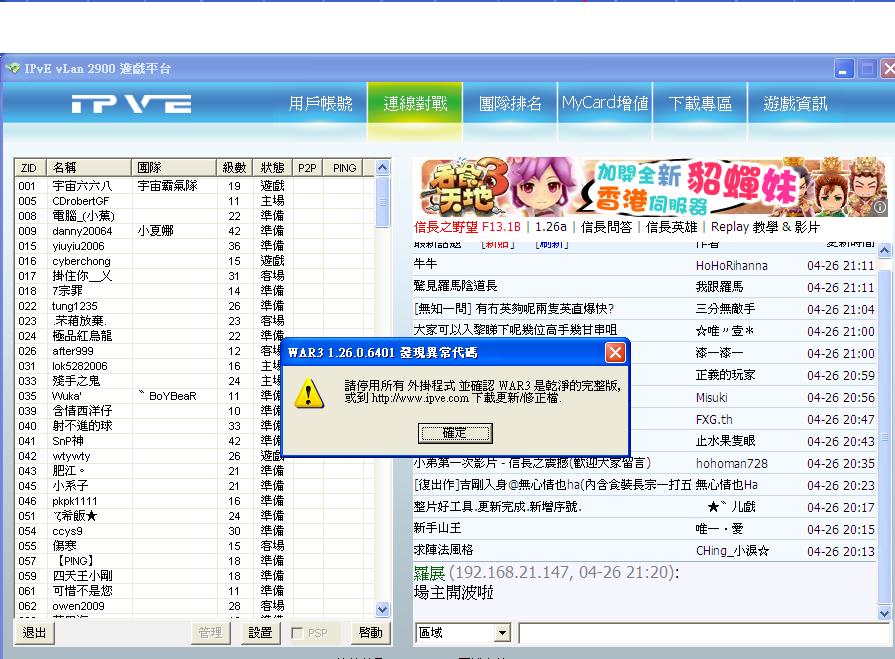Open the 信長之野望 F13.1B link
The height and width of the screenshot is (659, 895).
point(467,227)
